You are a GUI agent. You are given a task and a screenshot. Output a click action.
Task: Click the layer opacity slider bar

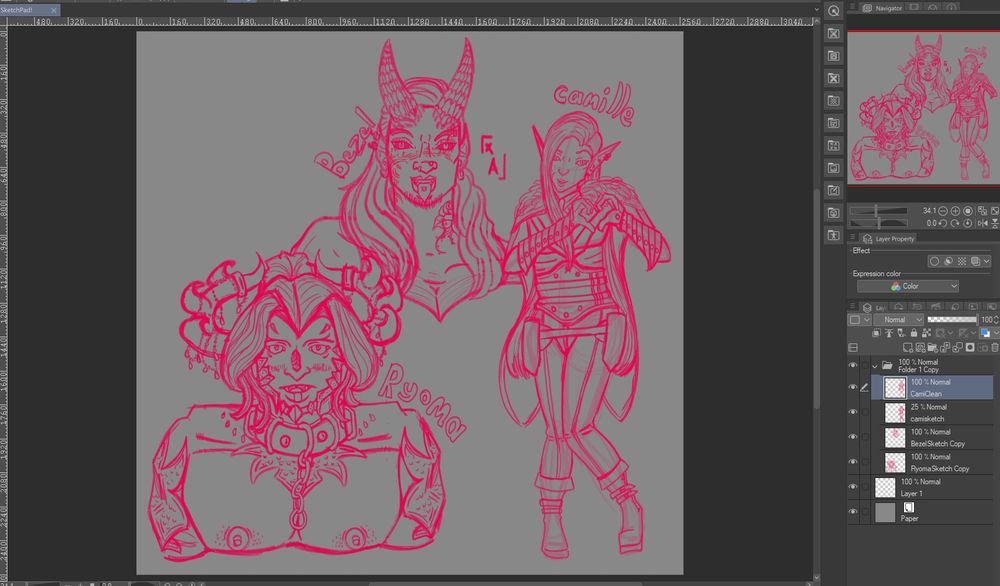[950, 319]
